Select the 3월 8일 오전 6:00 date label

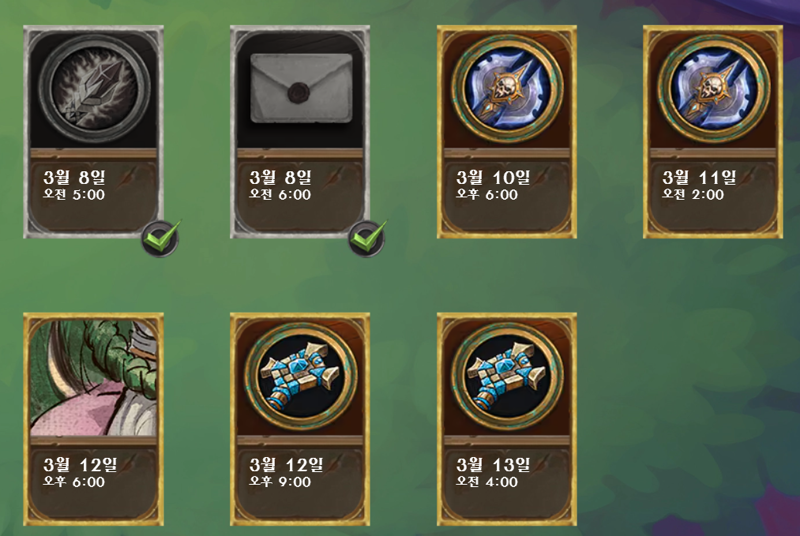tap(281, 185)
